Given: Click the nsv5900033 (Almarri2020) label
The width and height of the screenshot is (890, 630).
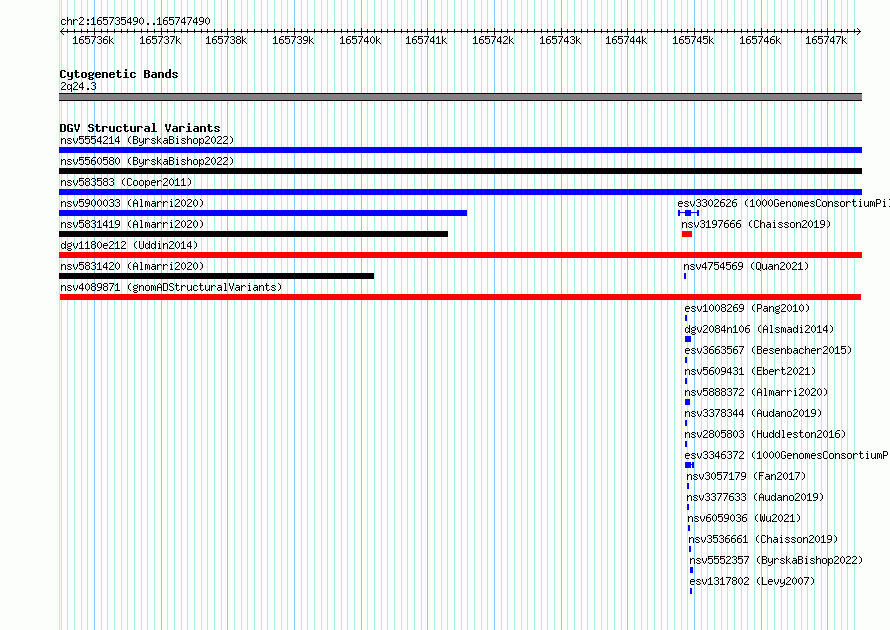Looking at the screenshot, I should pos(132,203).
